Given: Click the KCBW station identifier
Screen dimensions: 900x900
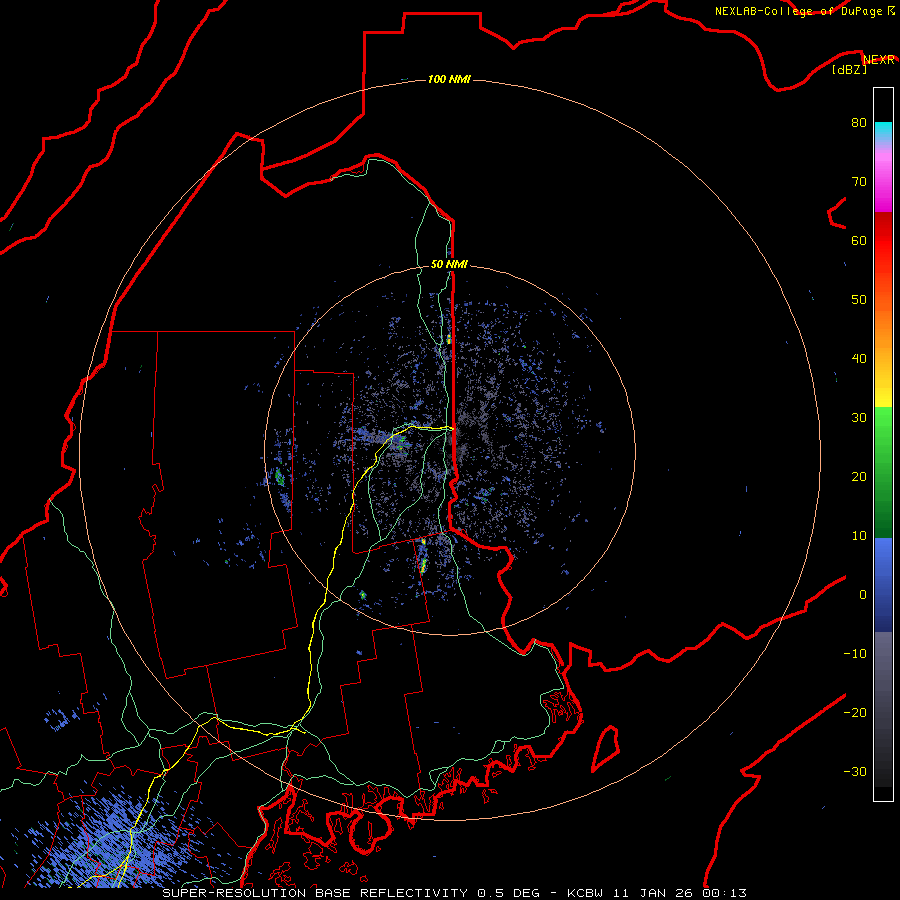Looking at the screenshot, I should (588, 893).
